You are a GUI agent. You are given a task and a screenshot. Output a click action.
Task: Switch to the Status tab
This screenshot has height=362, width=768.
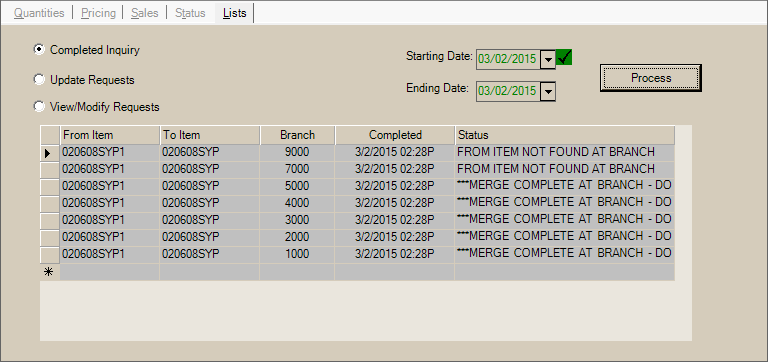tap(190, 13)
